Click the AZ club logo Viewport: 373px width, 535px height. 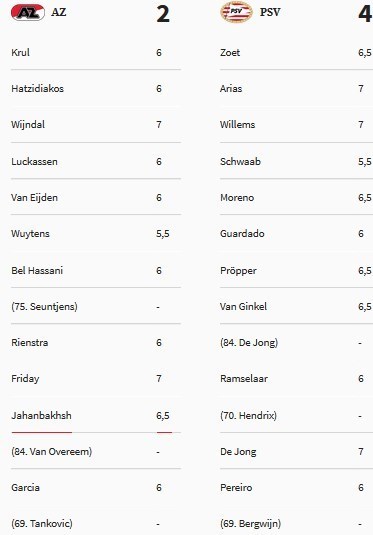point(28,13)
